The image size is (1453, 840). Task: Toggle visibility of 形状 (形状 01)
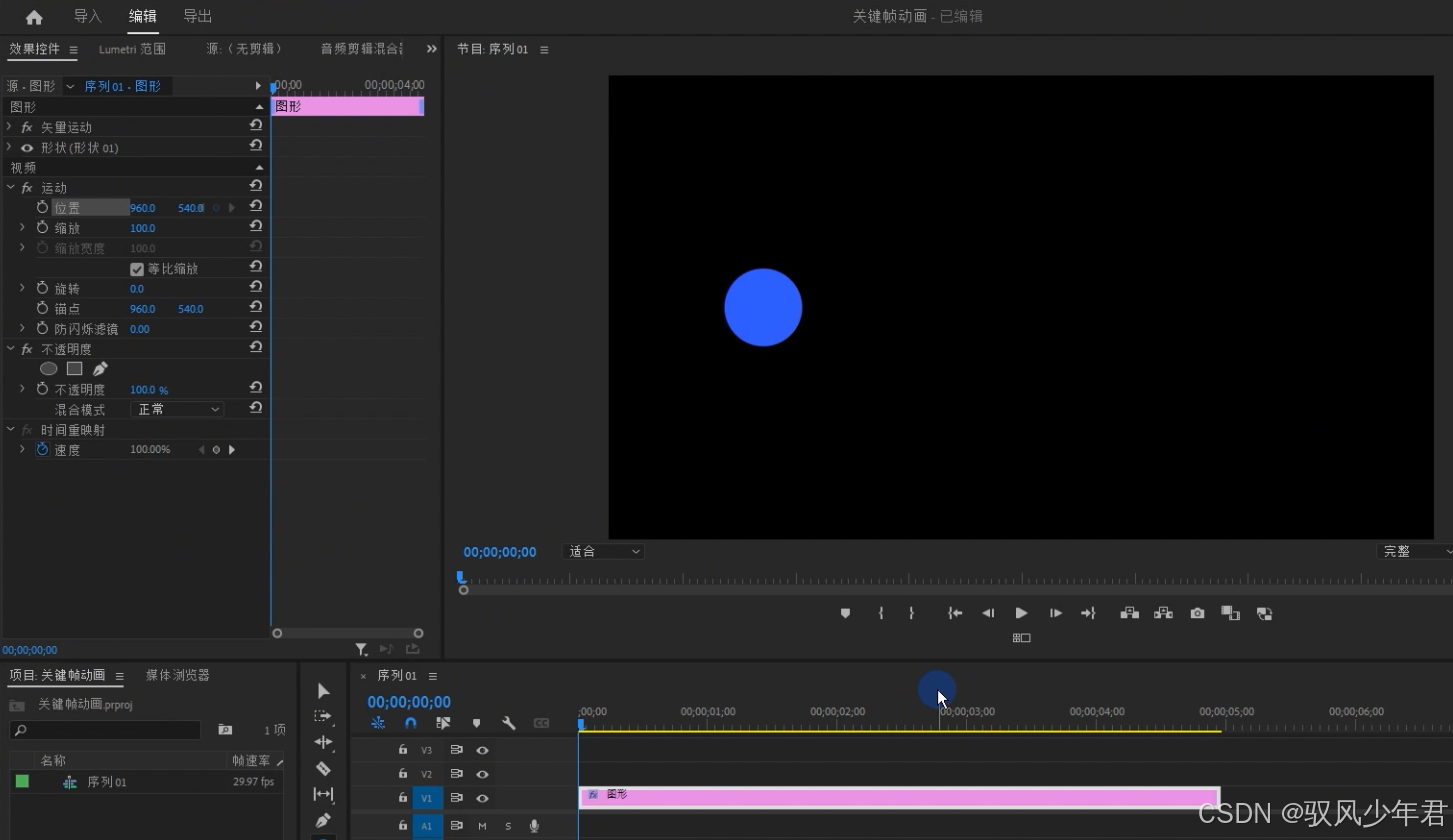tap(27, 148)
